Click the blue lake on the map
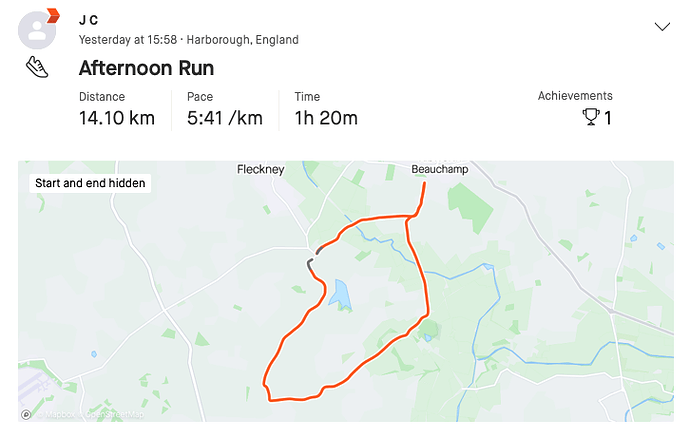 [341, 293]
